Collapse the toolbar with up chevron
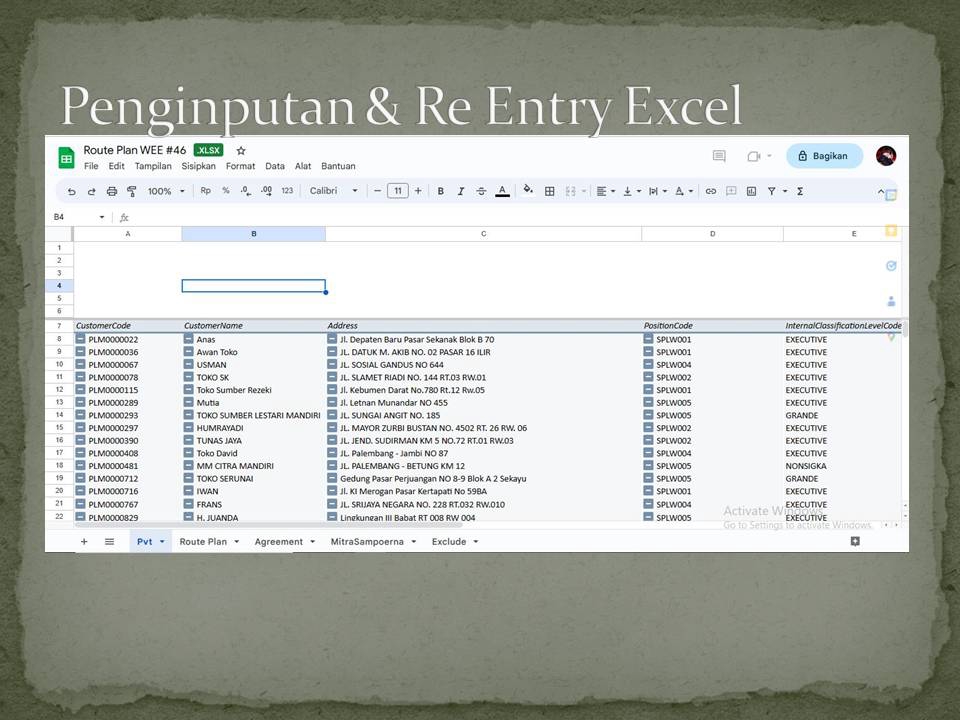Viewport: 960px width, 720px height. [881, 191]
